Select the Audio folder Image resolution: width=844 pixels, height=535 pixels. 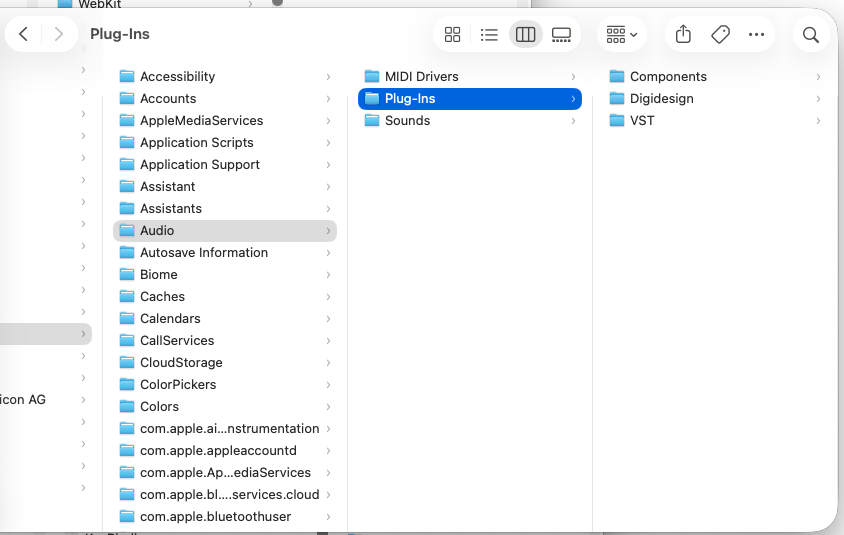point(224,231)
